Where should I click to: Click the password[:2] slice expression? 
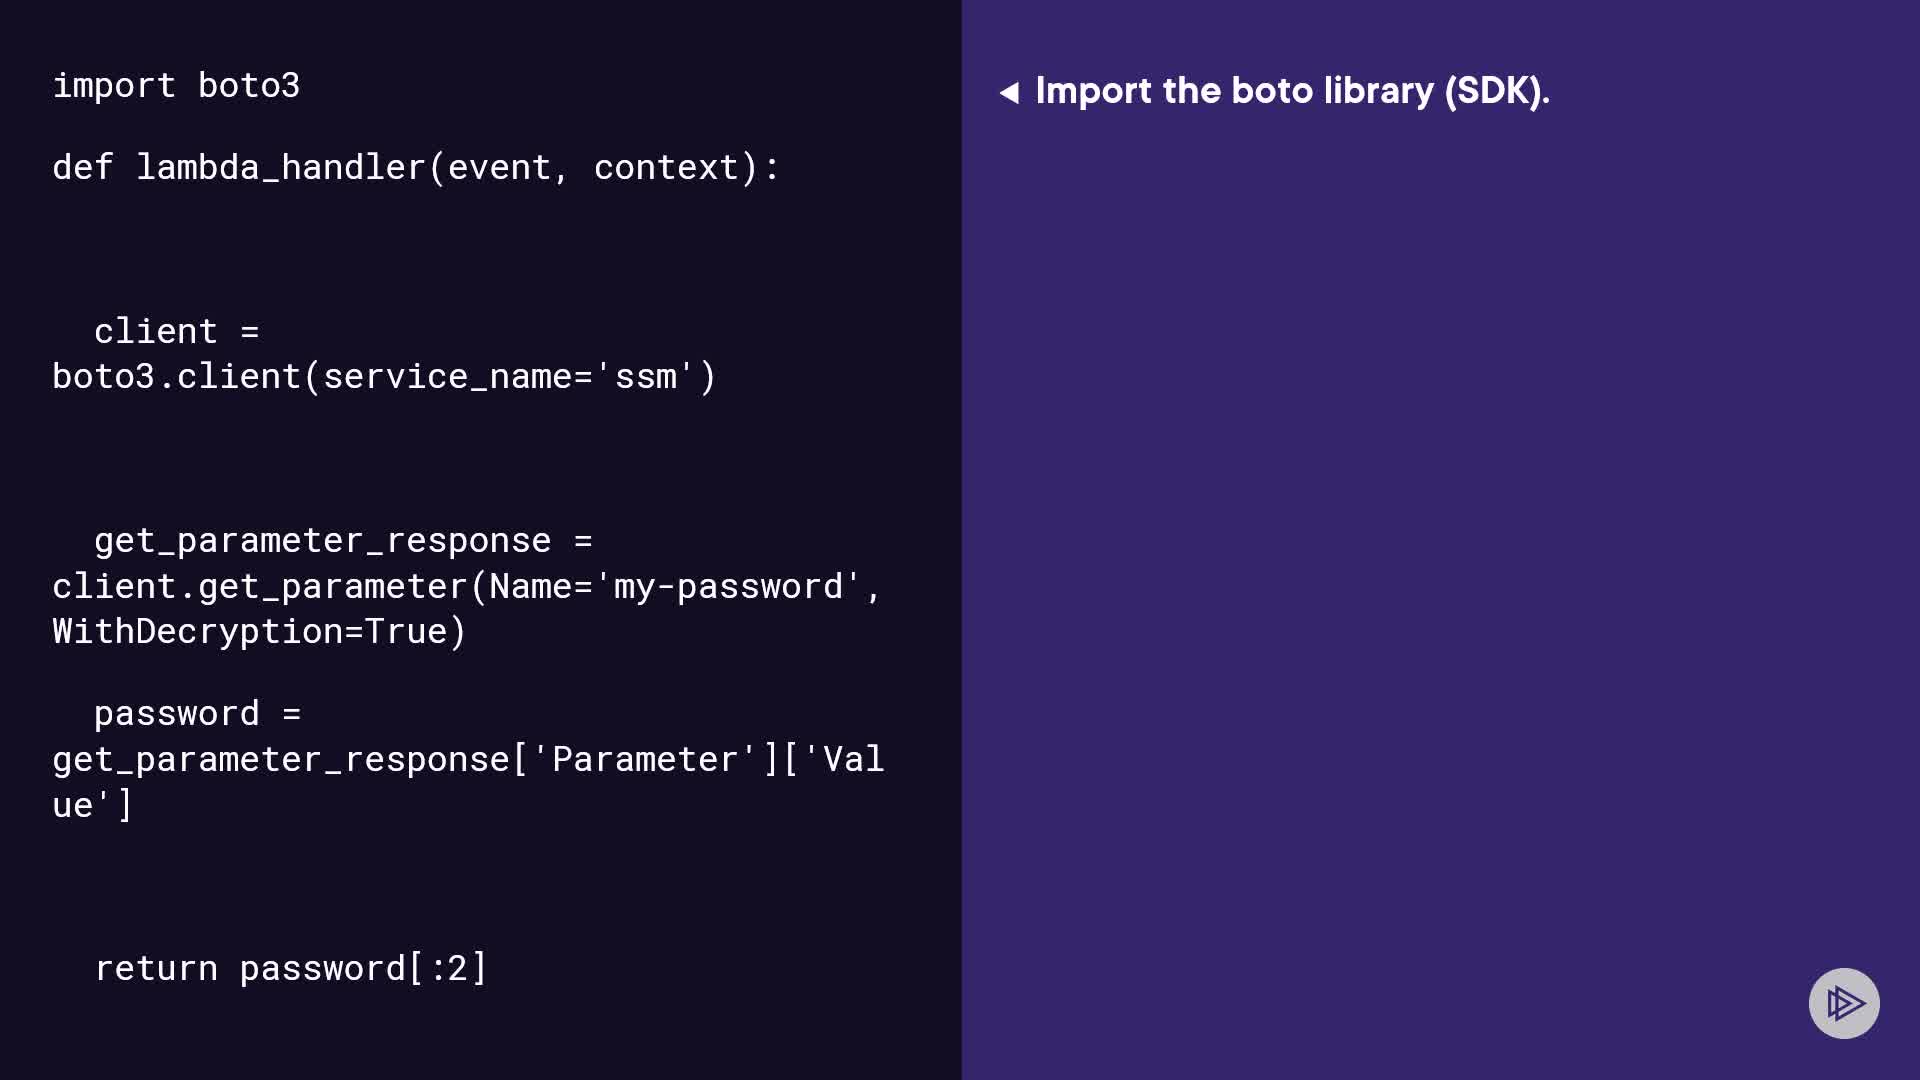(363, 969)
